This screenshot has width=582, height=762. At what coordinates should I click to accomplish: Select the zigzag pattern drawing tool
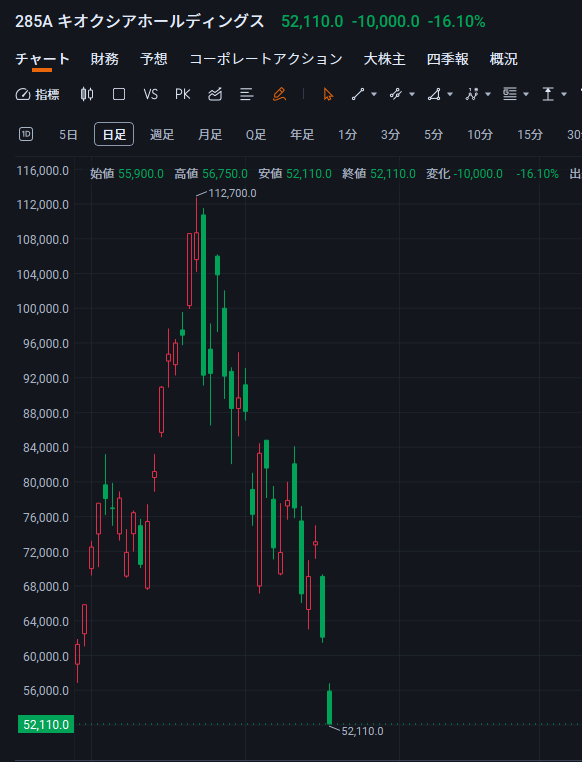coord(472,94)
